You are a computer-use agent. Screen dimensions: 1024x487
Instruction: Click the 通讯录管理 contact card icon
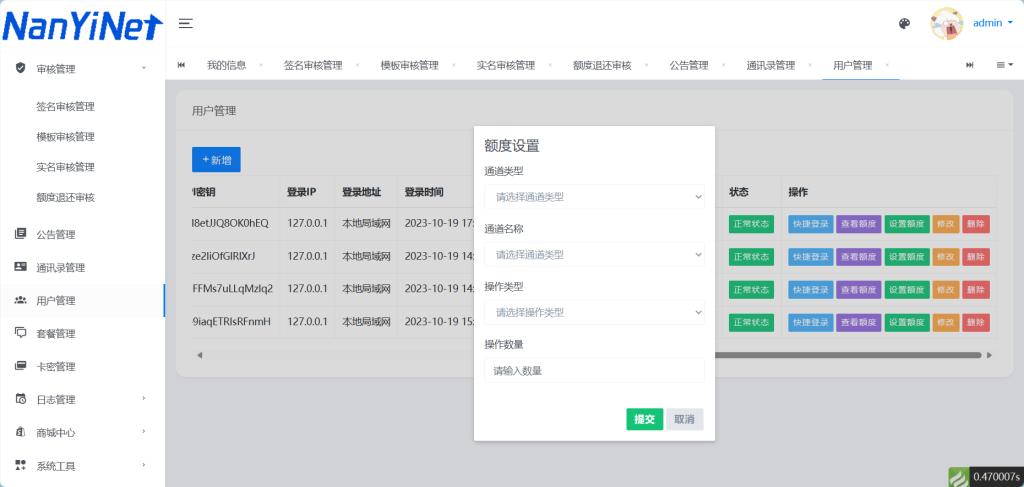[20, 267]
